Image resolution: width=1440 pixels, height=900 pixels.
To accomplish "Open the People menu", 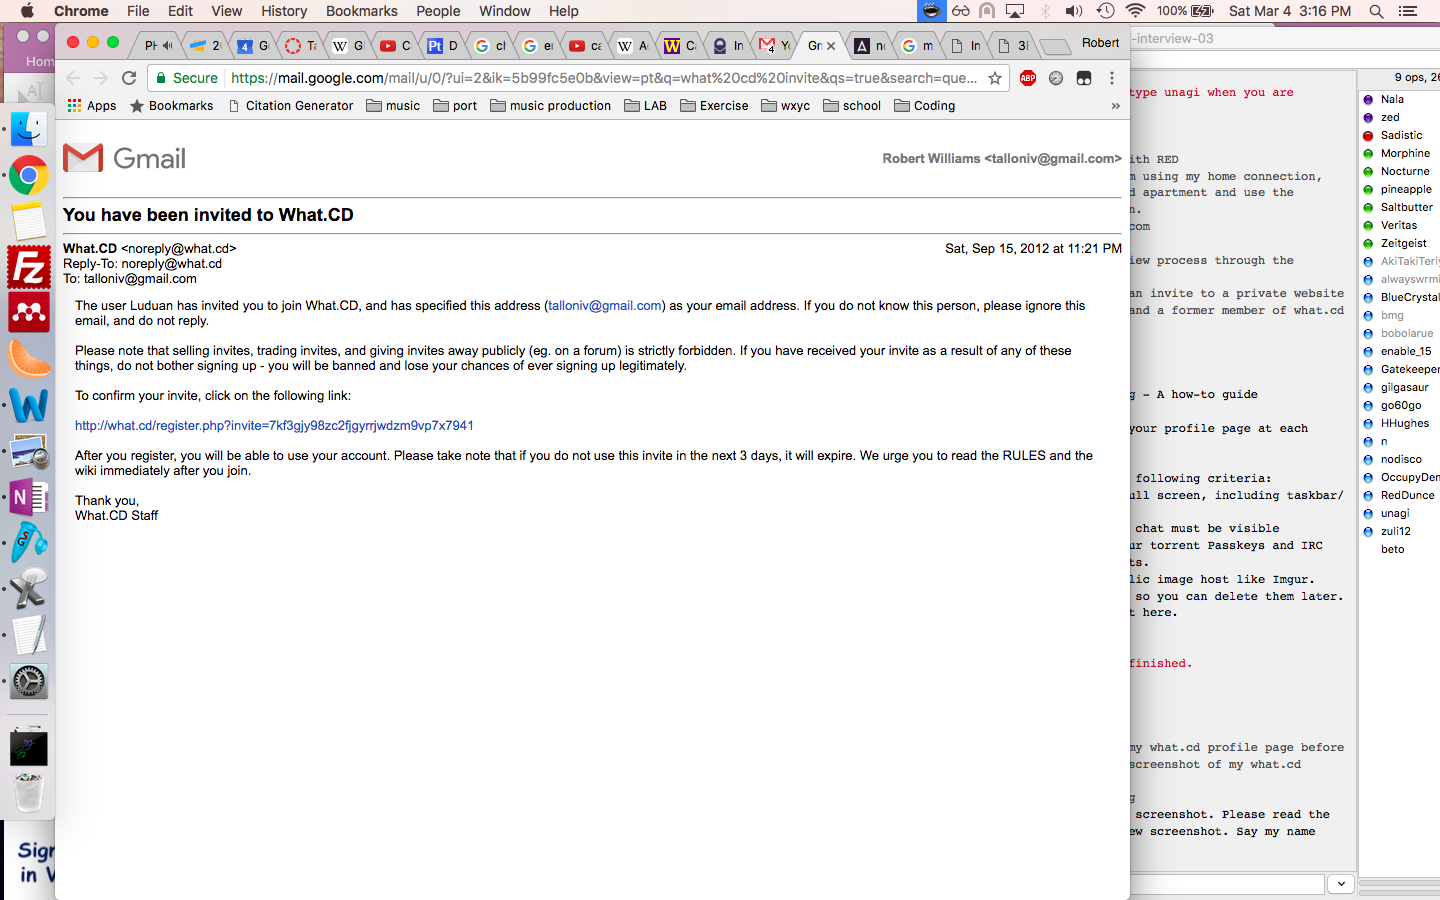I will pos(438,11).
